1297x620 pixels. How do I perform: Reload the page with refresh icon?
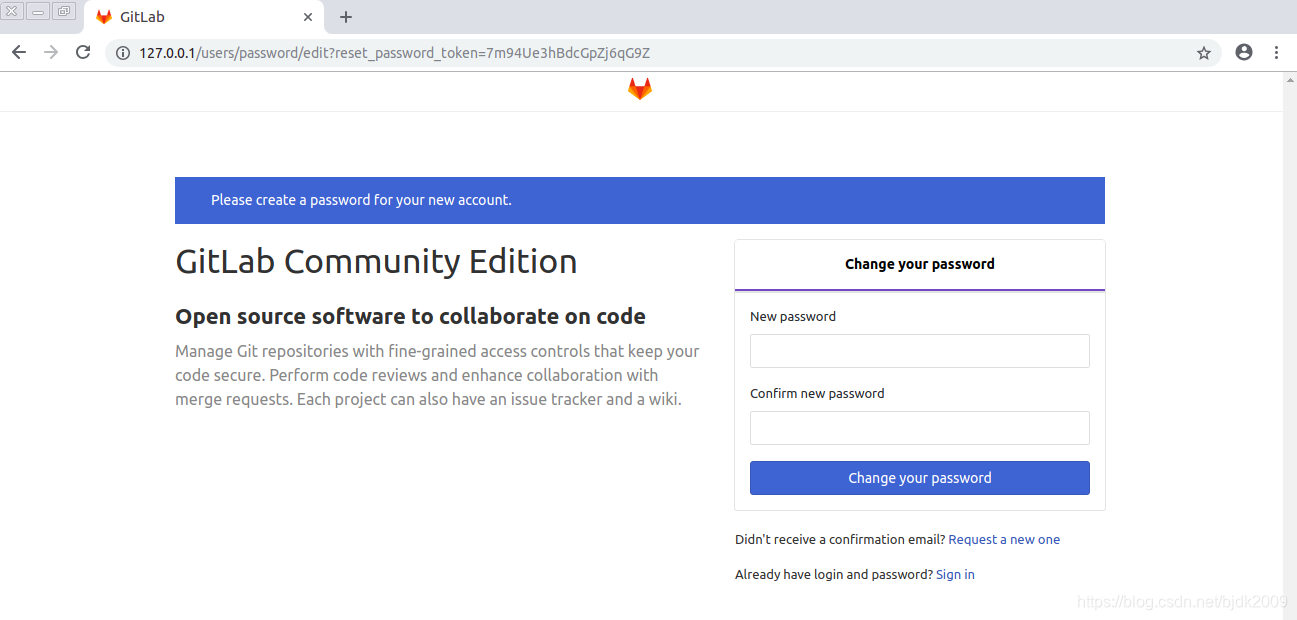click(x=84, y=52)
